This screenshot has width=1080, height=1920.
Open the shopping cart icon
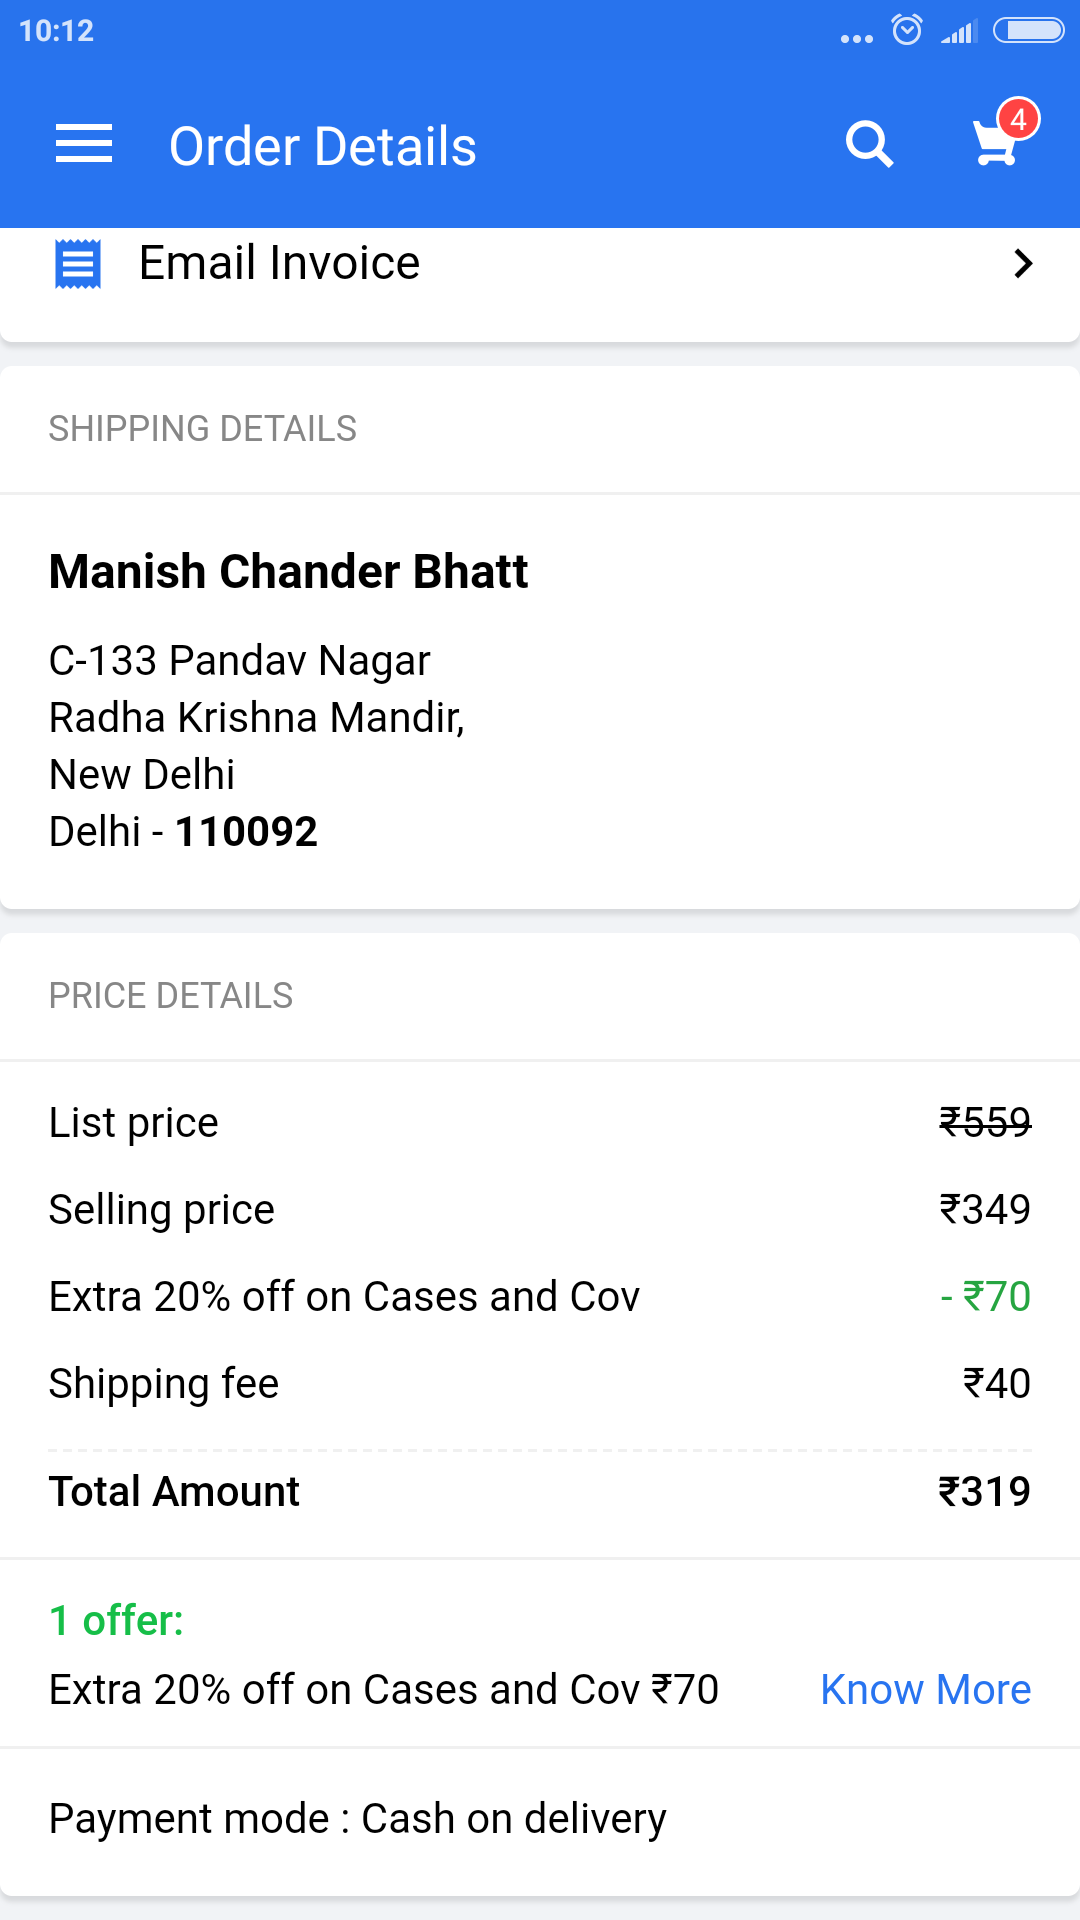(x=996, y=142)
